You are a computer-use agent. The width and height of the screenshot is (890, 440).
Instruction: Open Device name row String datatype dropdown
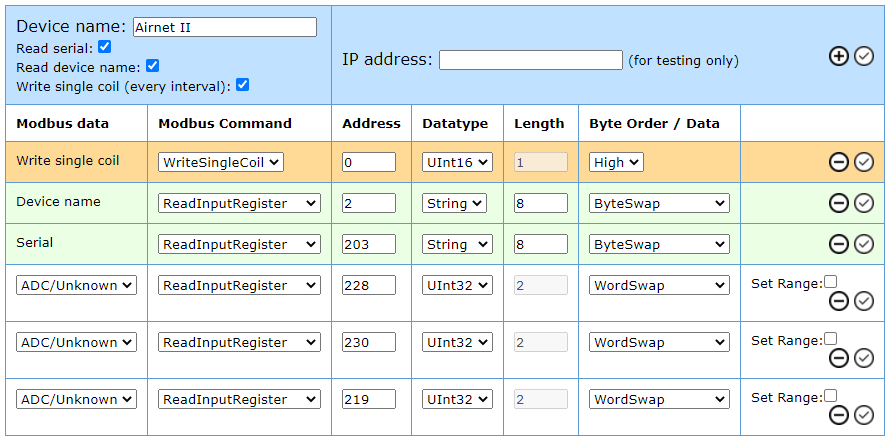[454, 203]
